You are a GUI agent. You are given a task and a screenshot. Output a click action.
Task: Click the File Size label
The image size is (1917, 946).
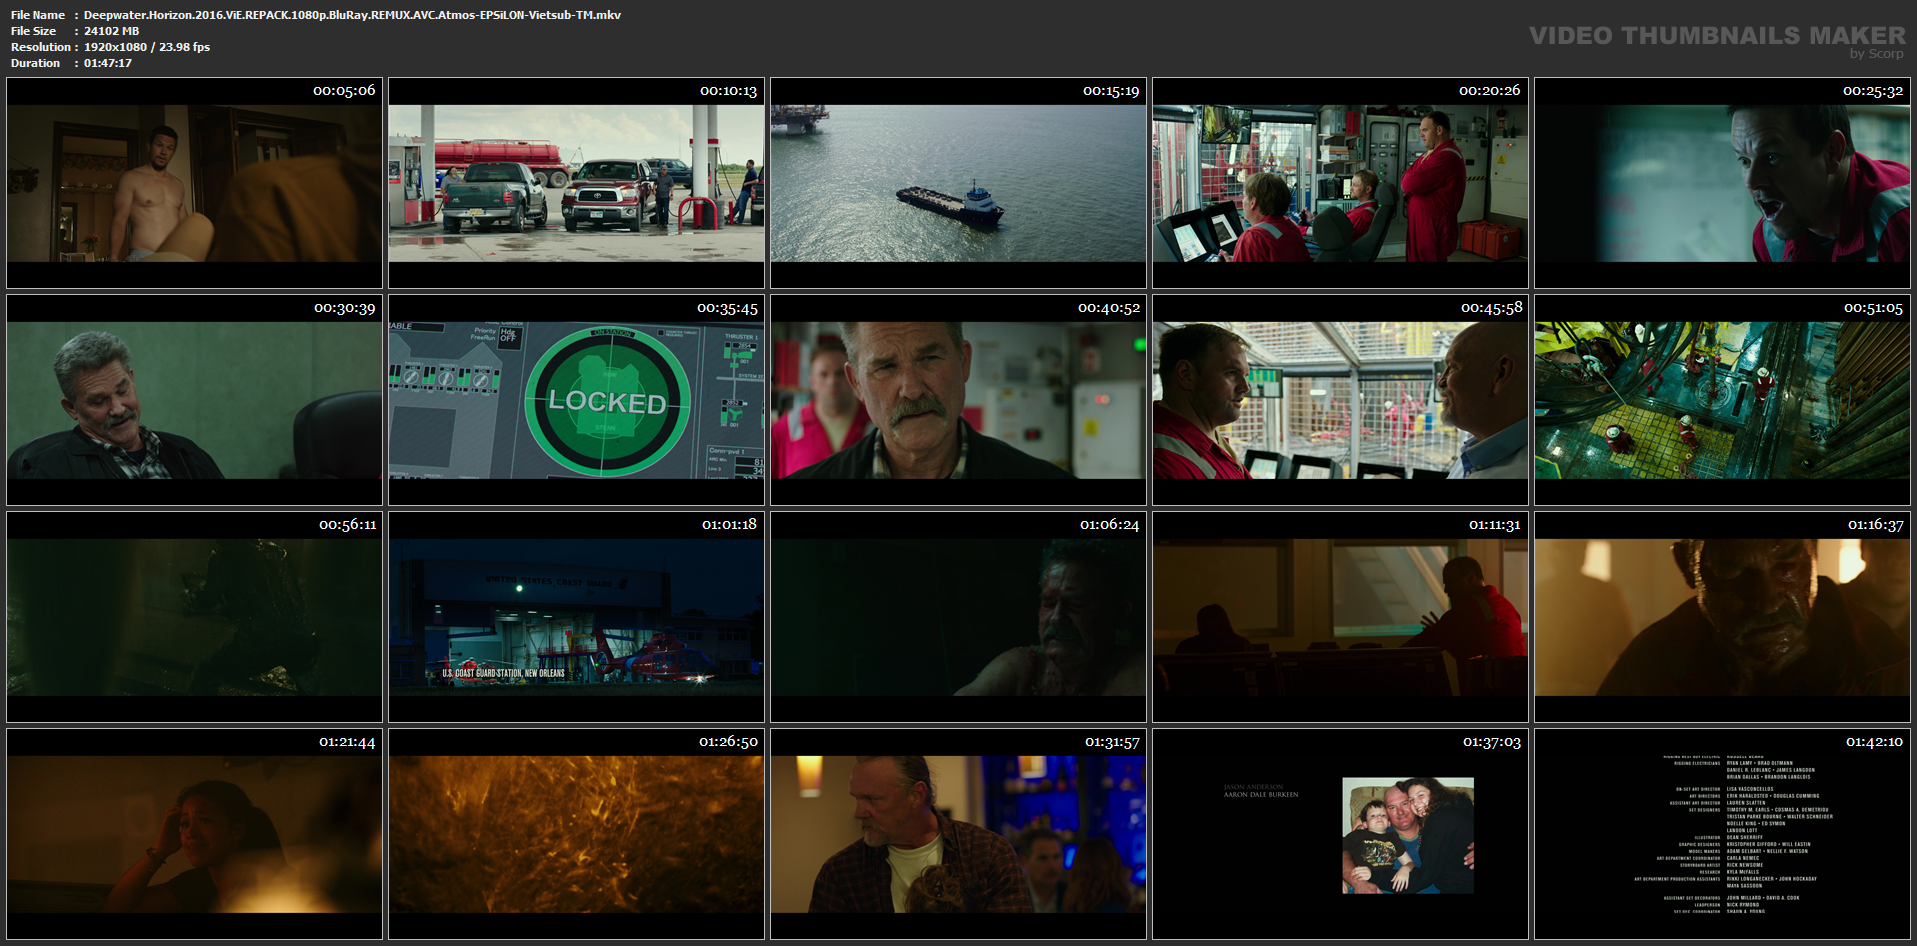coord(34,31)
